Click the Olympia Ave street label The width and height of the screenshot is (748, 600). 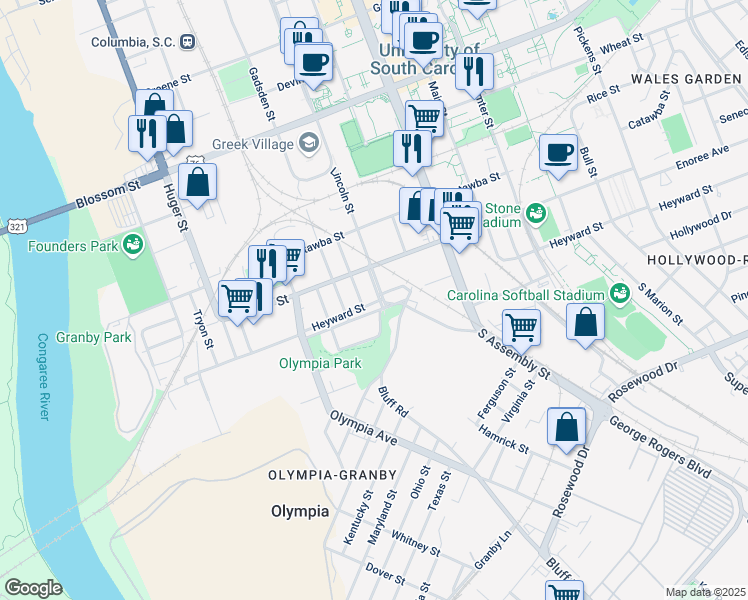[364, 428]
